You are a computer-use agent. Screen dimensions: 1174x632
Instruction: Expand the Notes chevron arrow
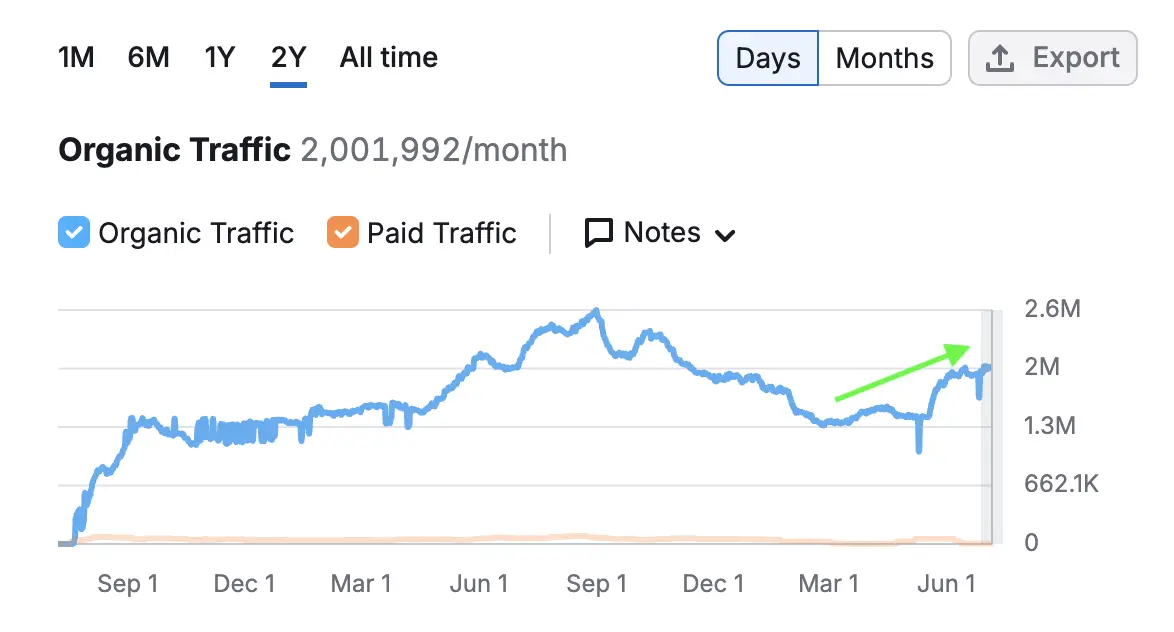725,236
